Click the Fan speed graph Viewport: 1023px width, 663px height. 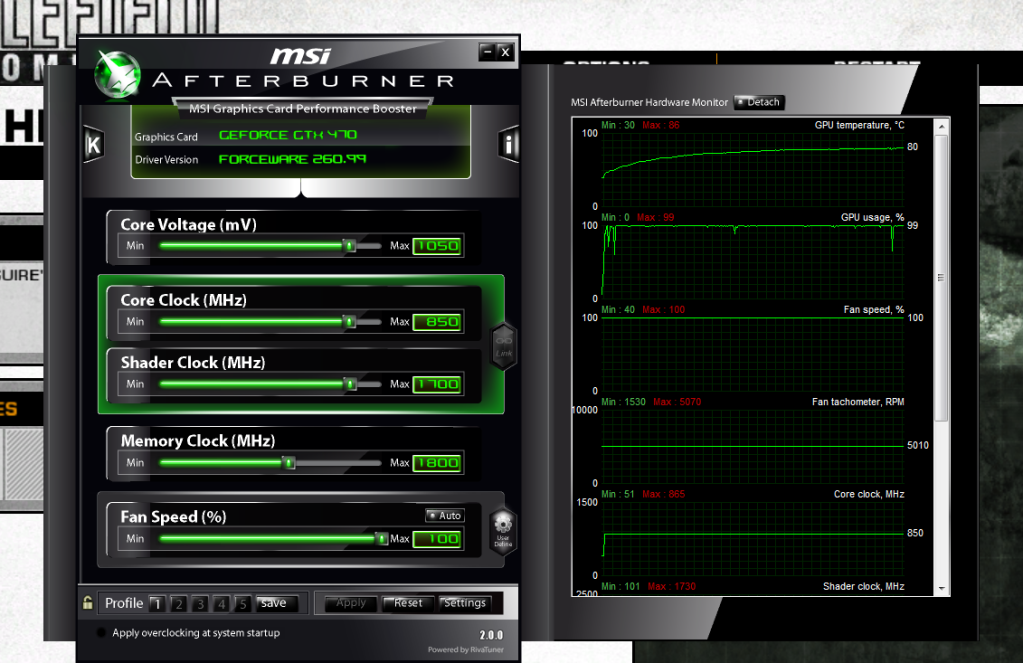752,354
